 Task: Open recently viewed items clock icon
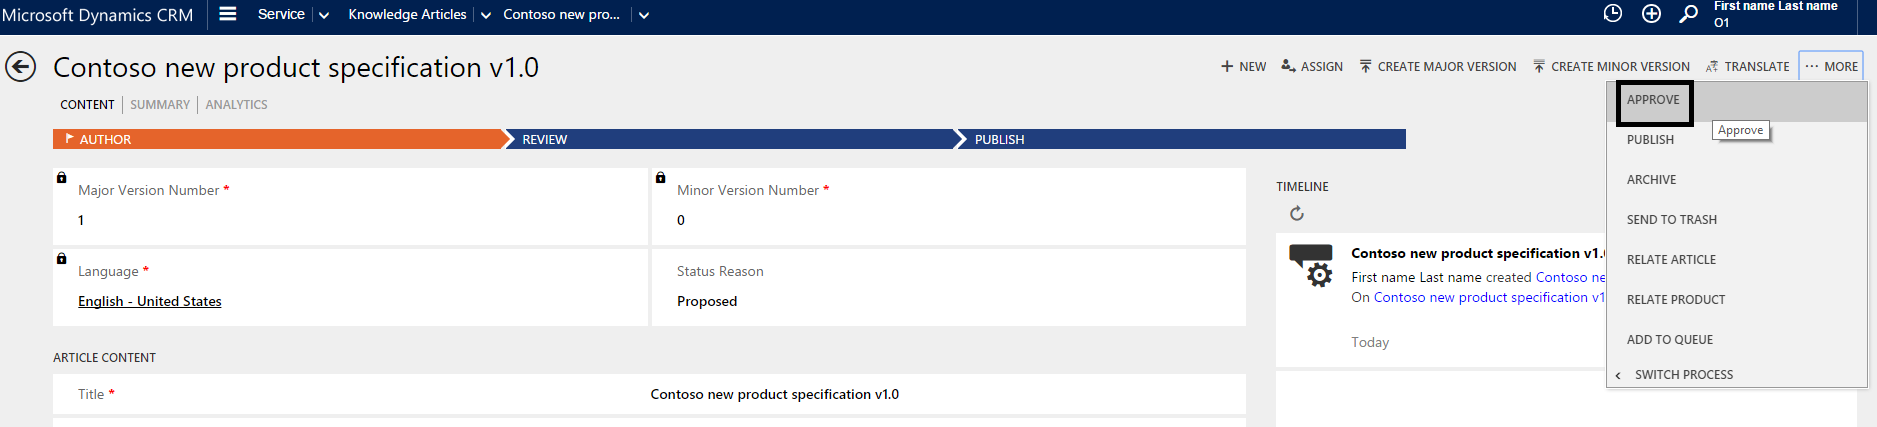point(1613,13)
